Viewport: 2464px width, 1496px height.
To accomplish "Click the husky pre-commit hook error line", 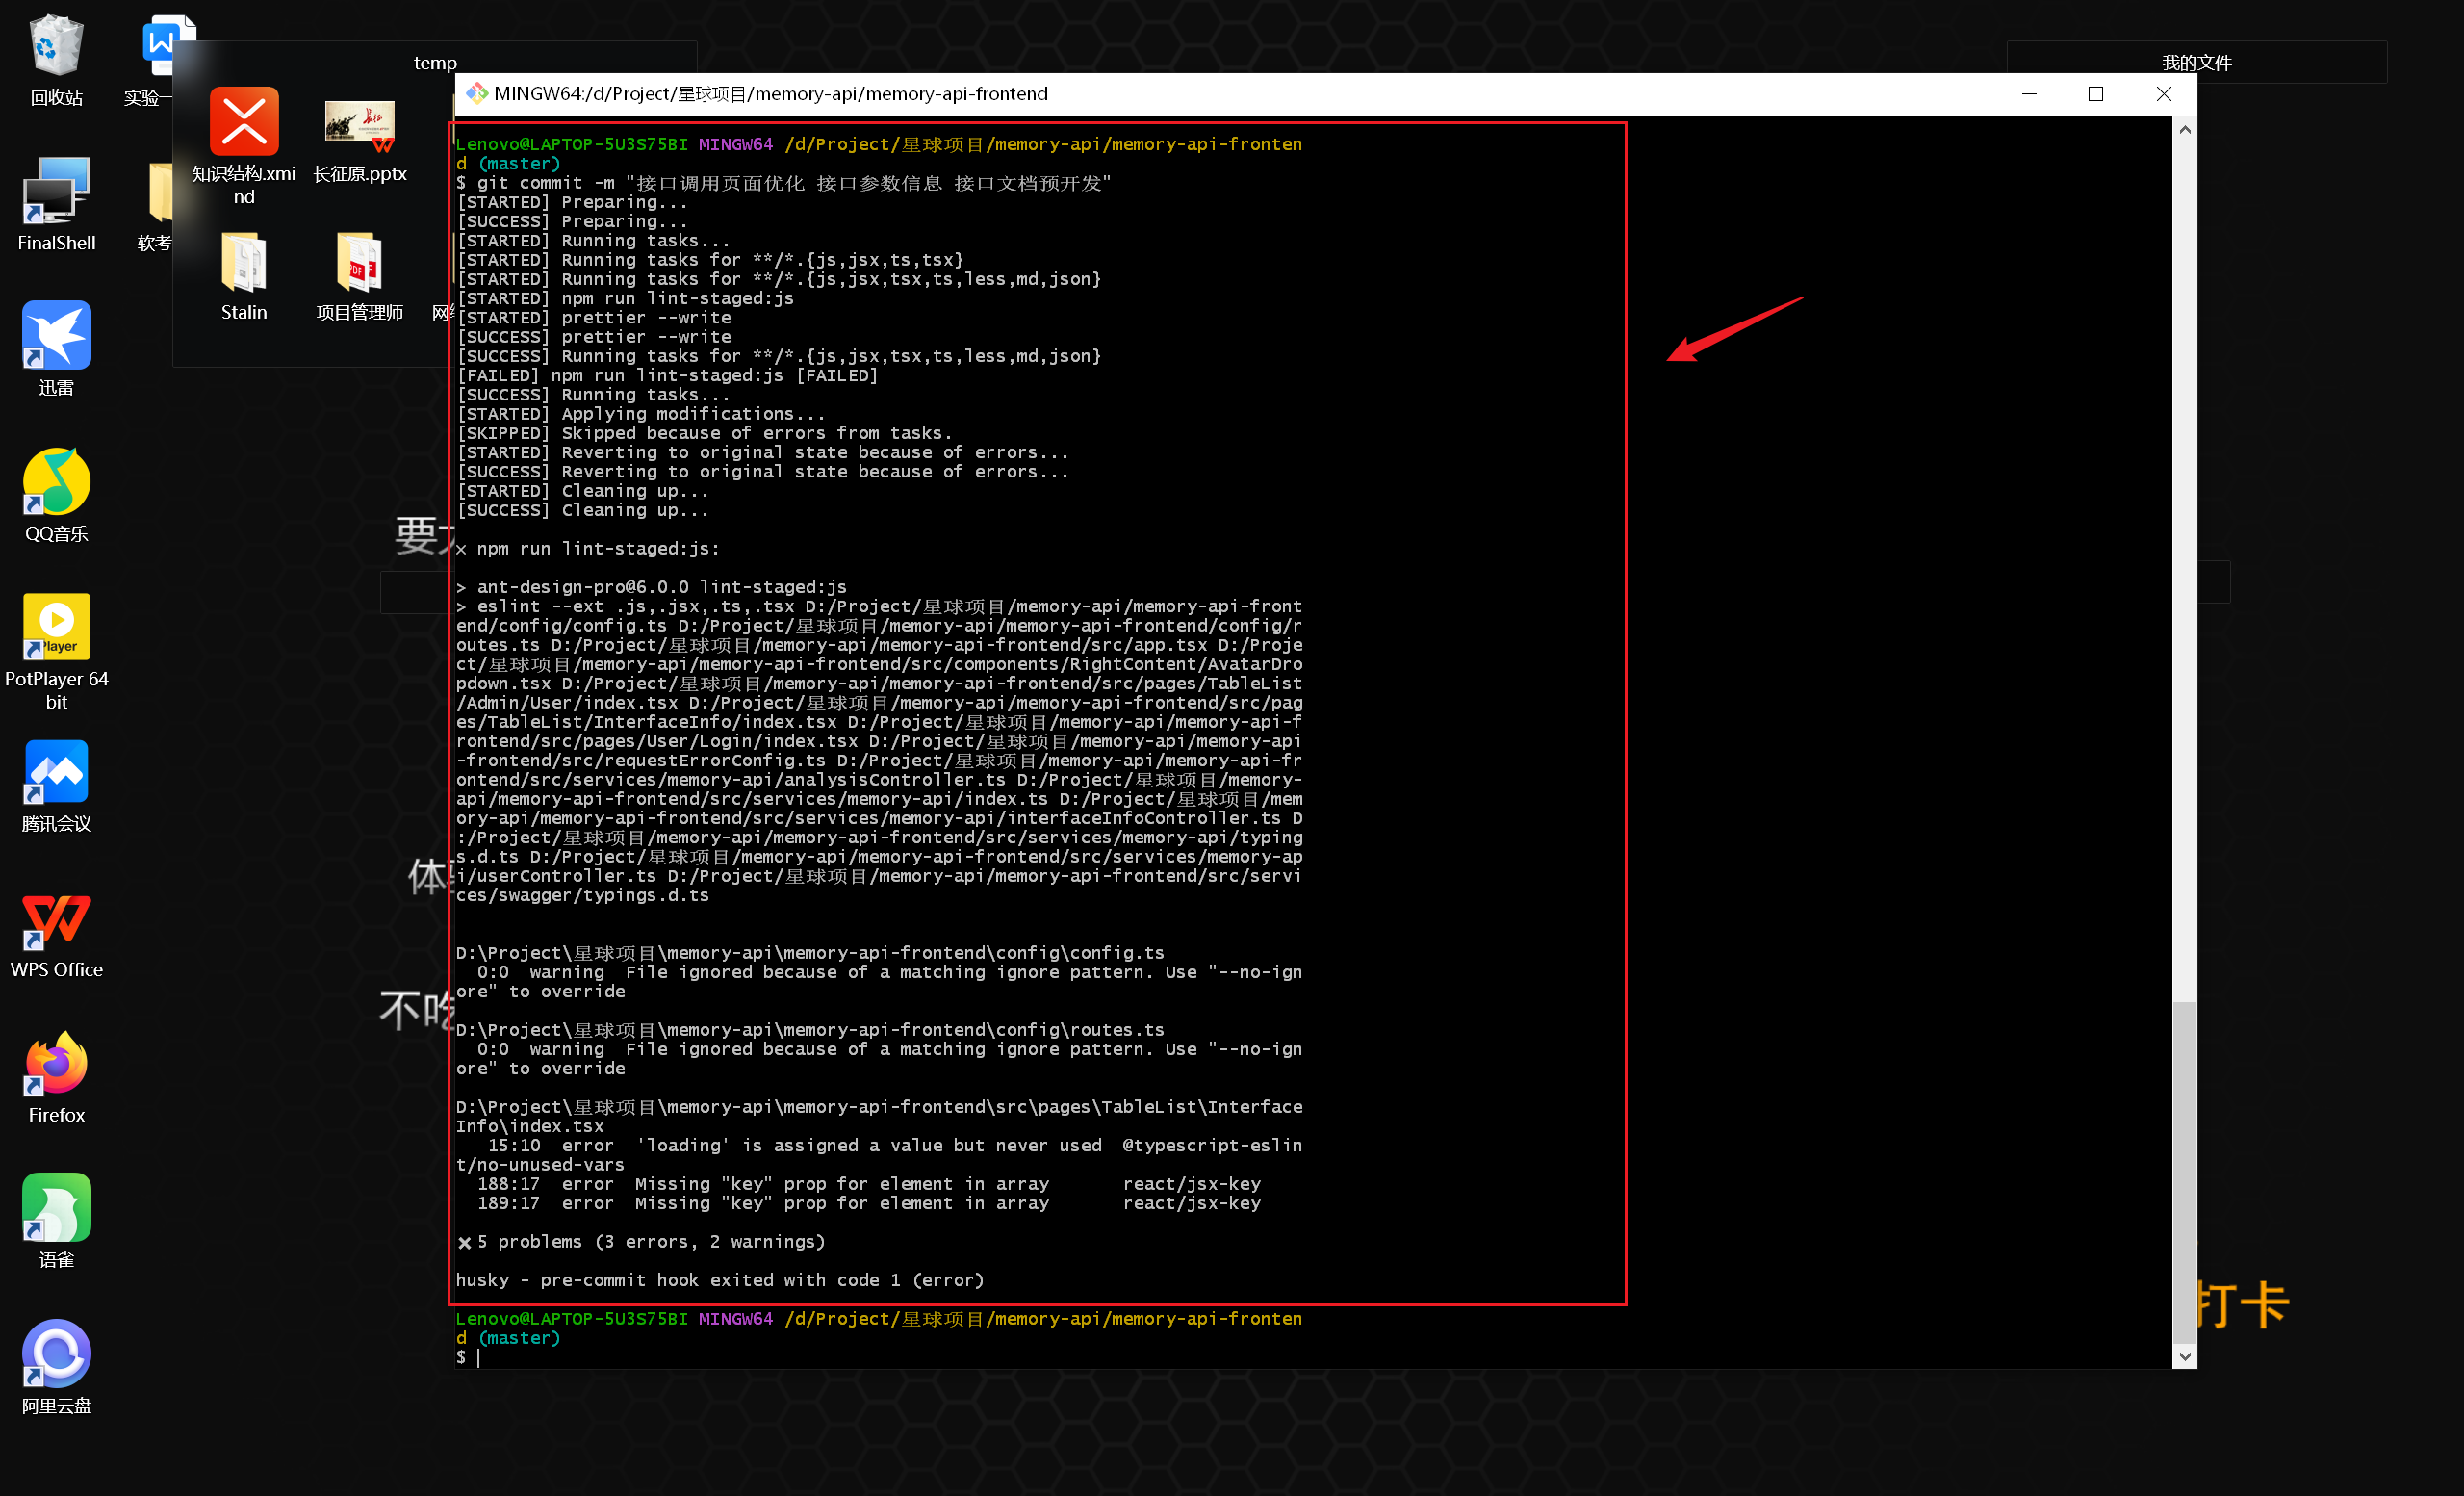I will 720,1280.
